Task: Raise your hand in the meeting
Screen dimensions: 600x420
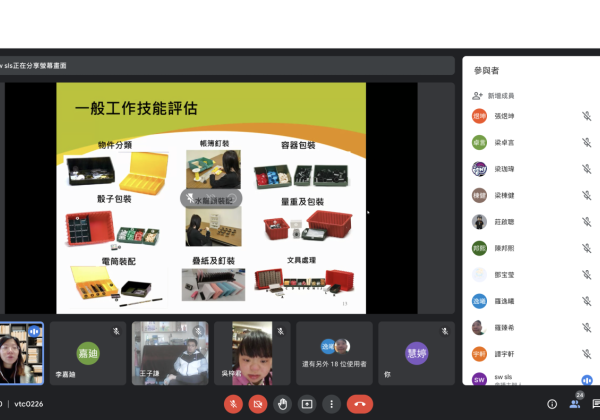Action: coord(282,404)
